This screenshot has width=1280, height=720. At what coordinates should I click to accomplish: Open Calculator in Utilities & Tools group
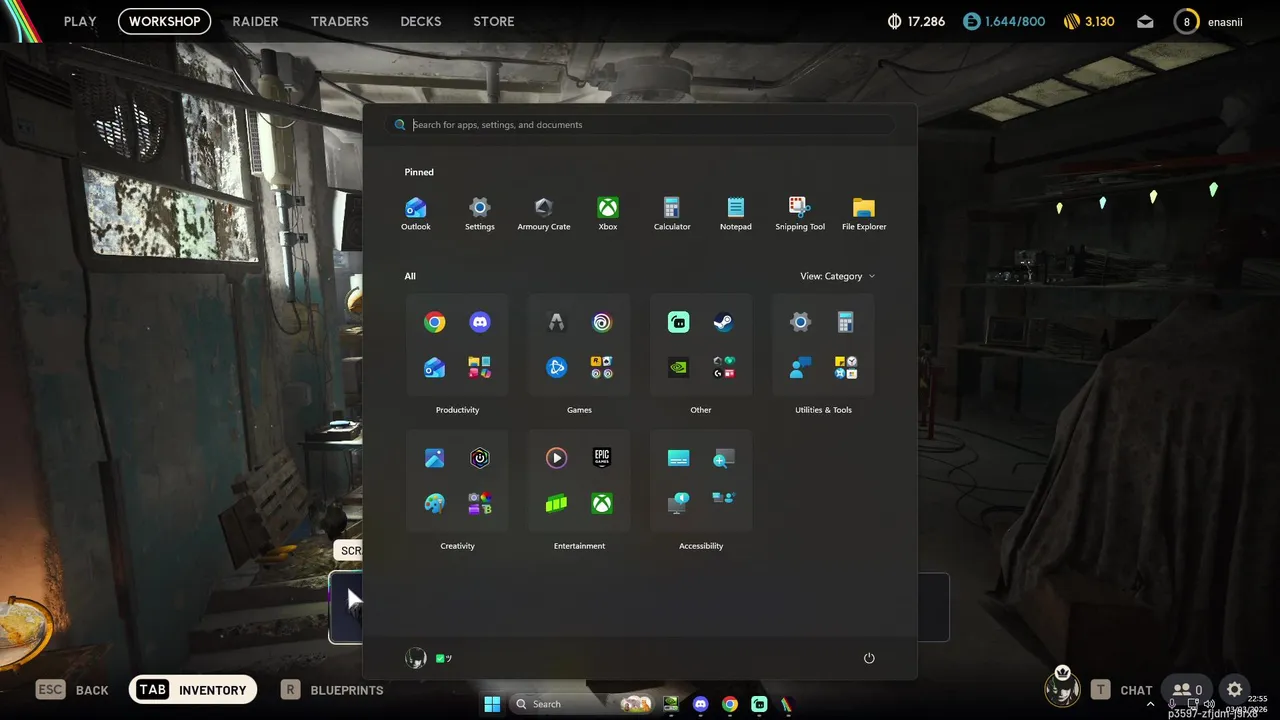coord(846,322)
